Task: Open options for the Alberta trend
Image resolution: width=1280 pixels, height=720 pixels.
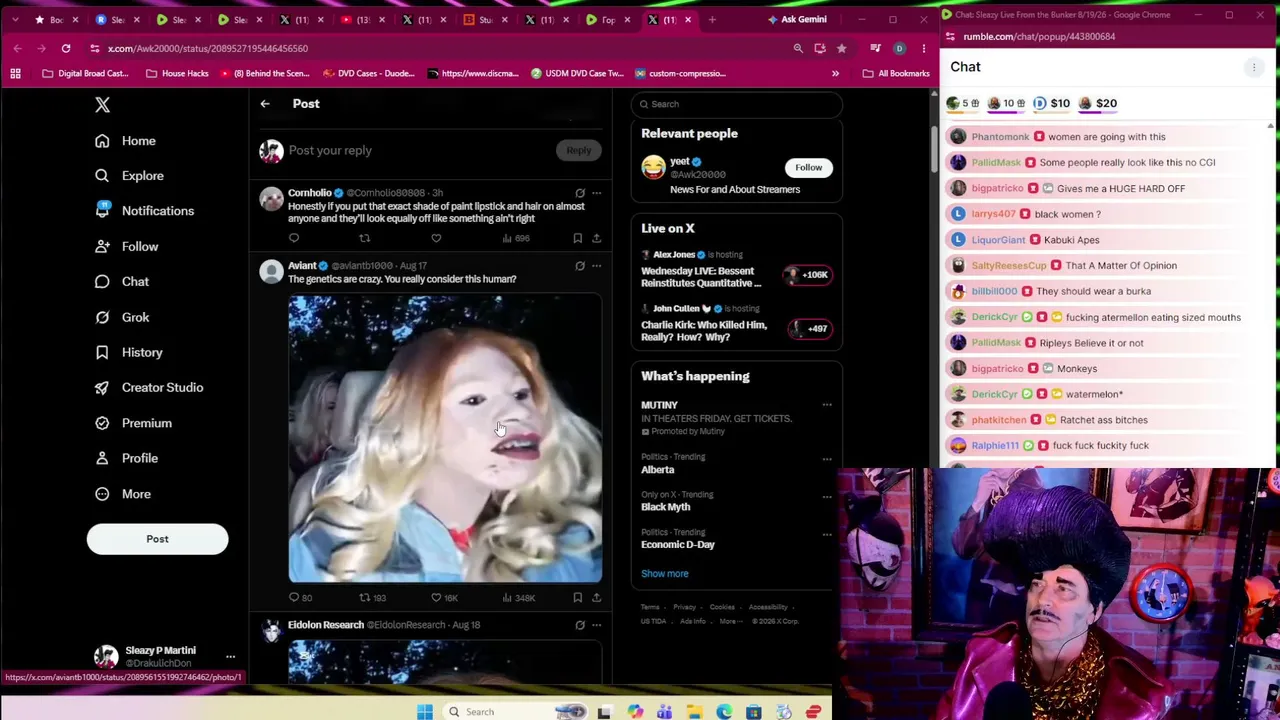Action: click(x=827, y=459)
